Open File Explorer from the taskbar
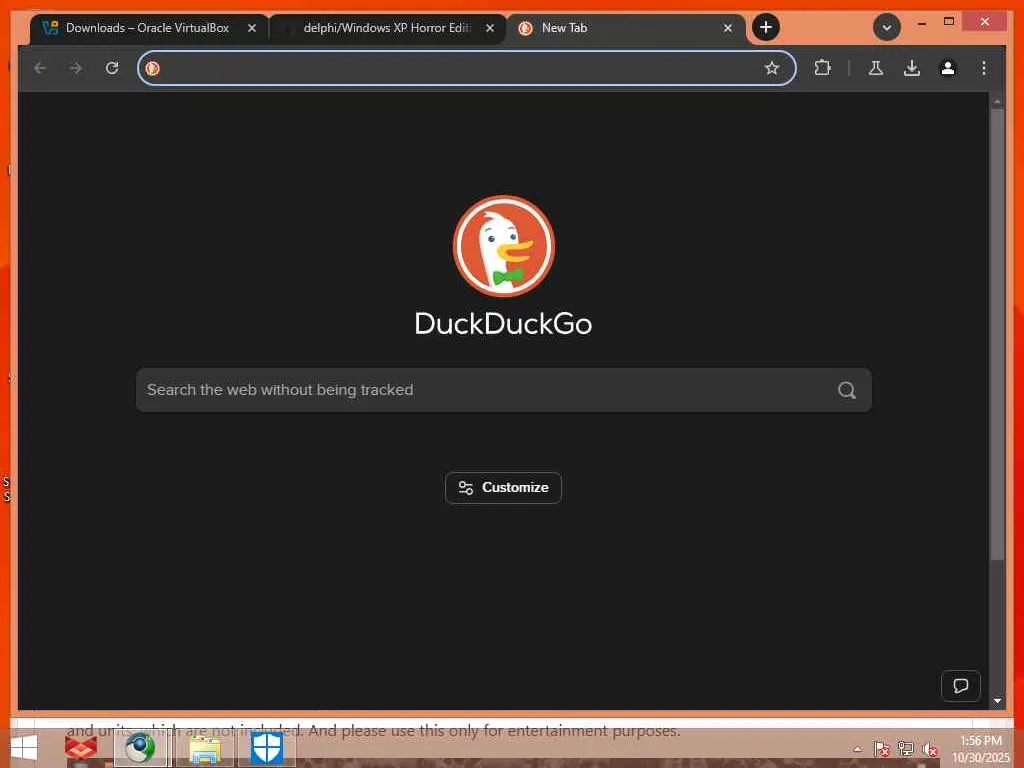 point(204,749)
